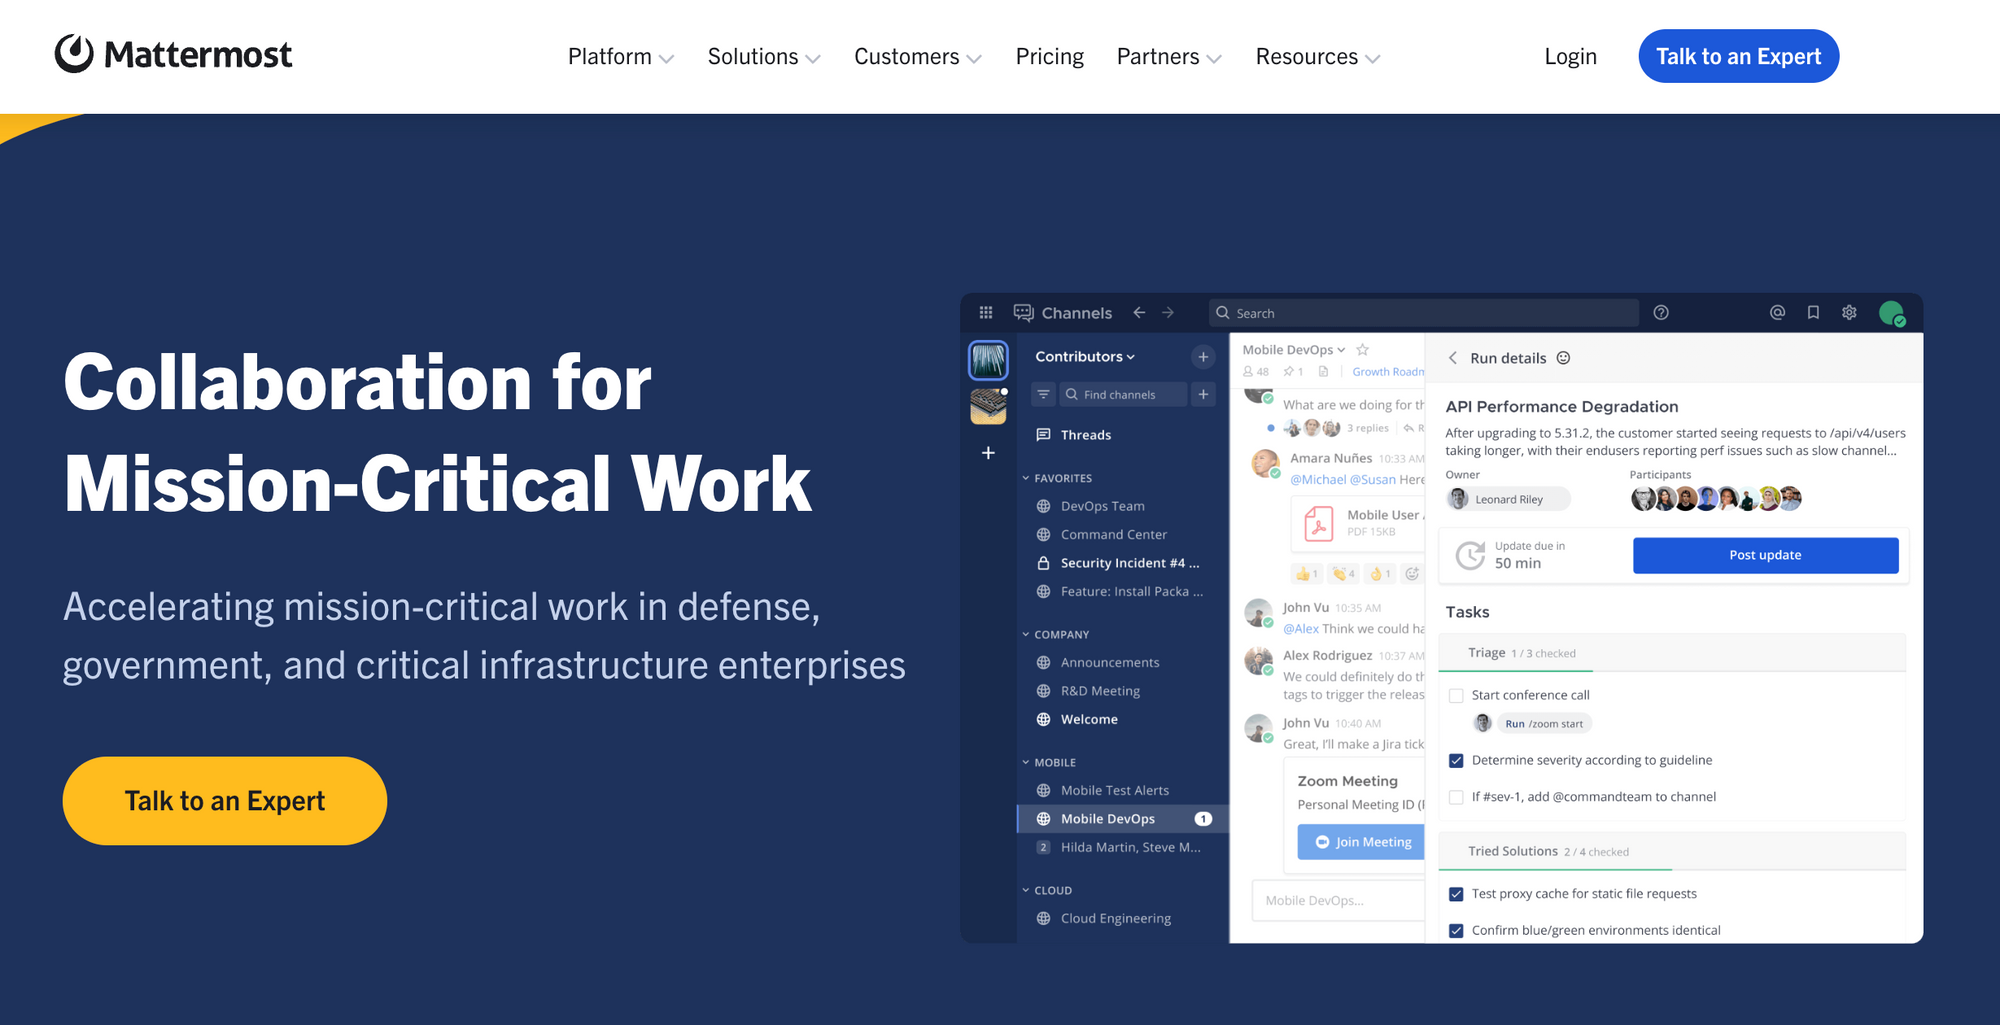The width and height of the screenshot is (2000, 1025).
Task: Click the Find channels field
Action: point(1123,394)
